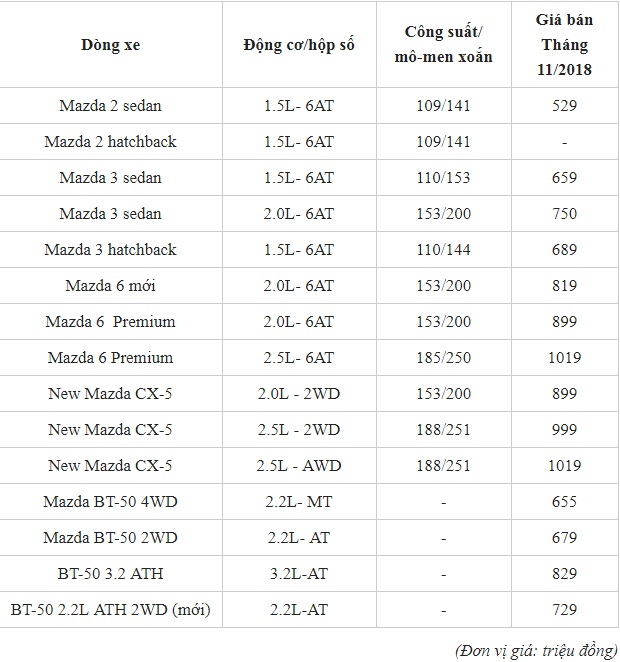The width and height of the screenshot is (620, 662).
Task: Click the 999 price cell
Action: tap(564, 429)
